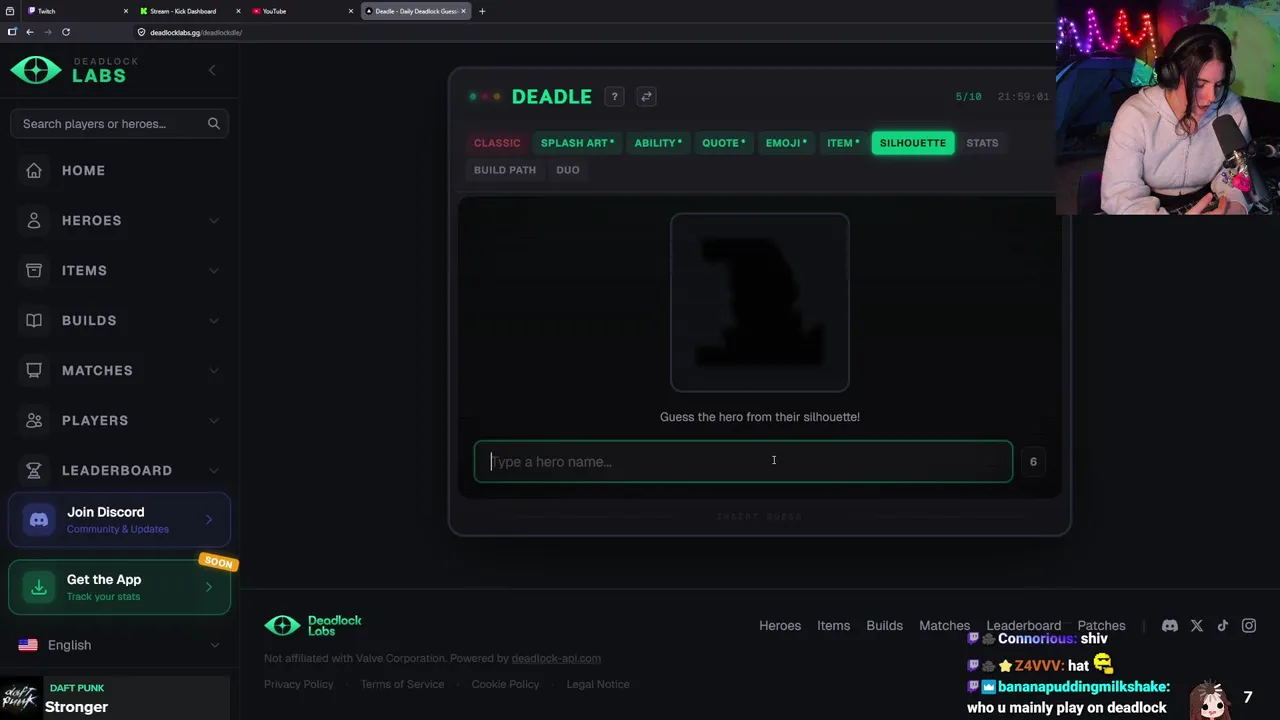Click the search magnifier icon

coord(214,124)
